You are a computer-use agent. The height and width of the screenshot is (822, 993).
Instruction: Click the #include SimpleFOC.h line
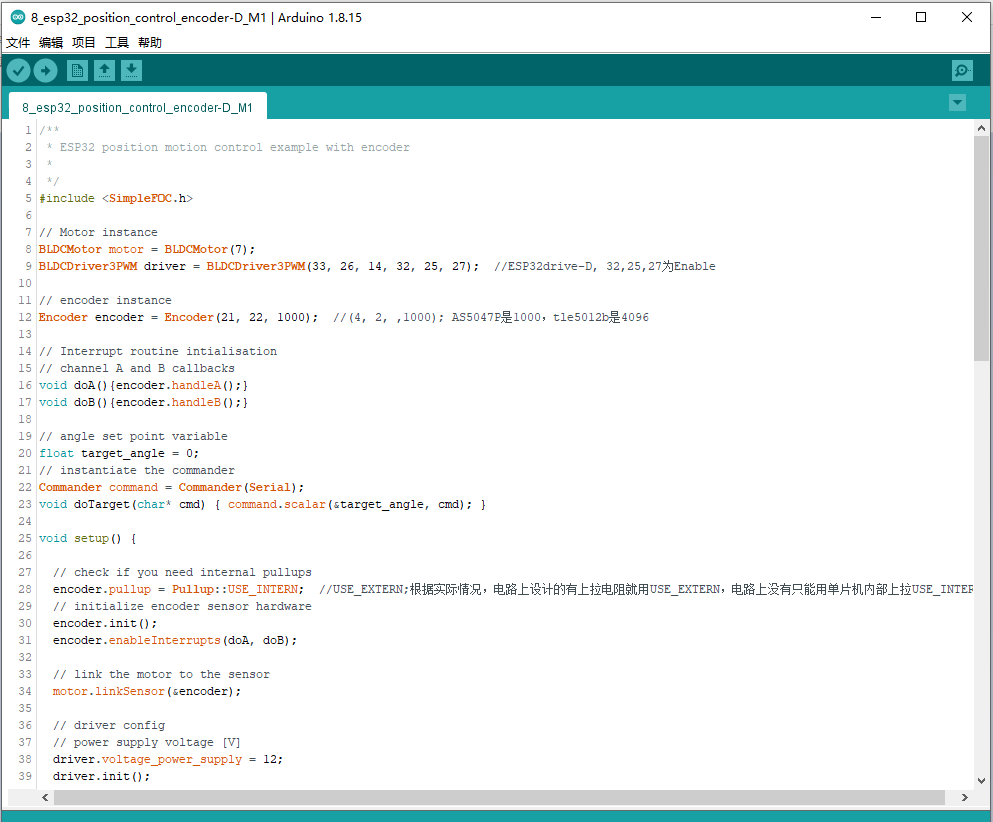click(x=115, y=198)
